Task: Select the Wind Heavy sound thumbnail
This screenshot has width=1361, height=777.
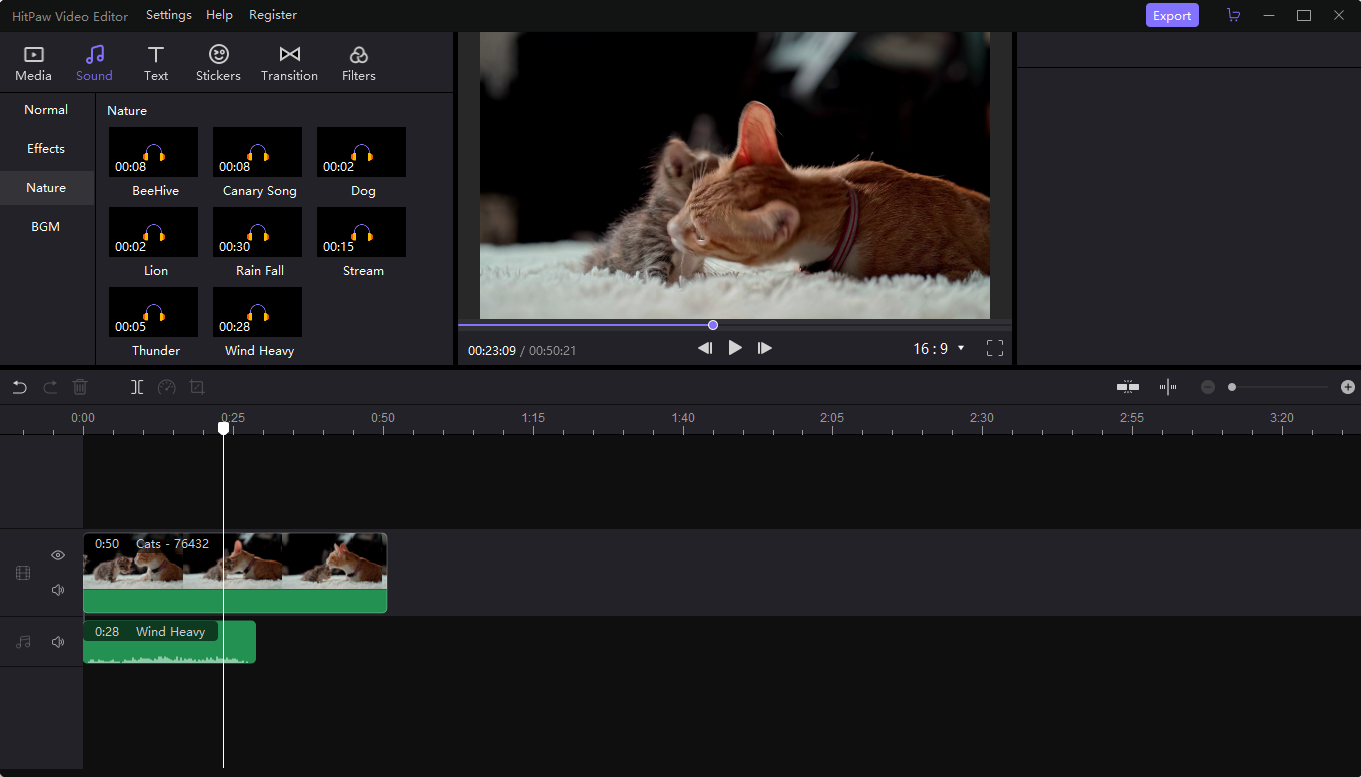Action: (x=257, y=312)
